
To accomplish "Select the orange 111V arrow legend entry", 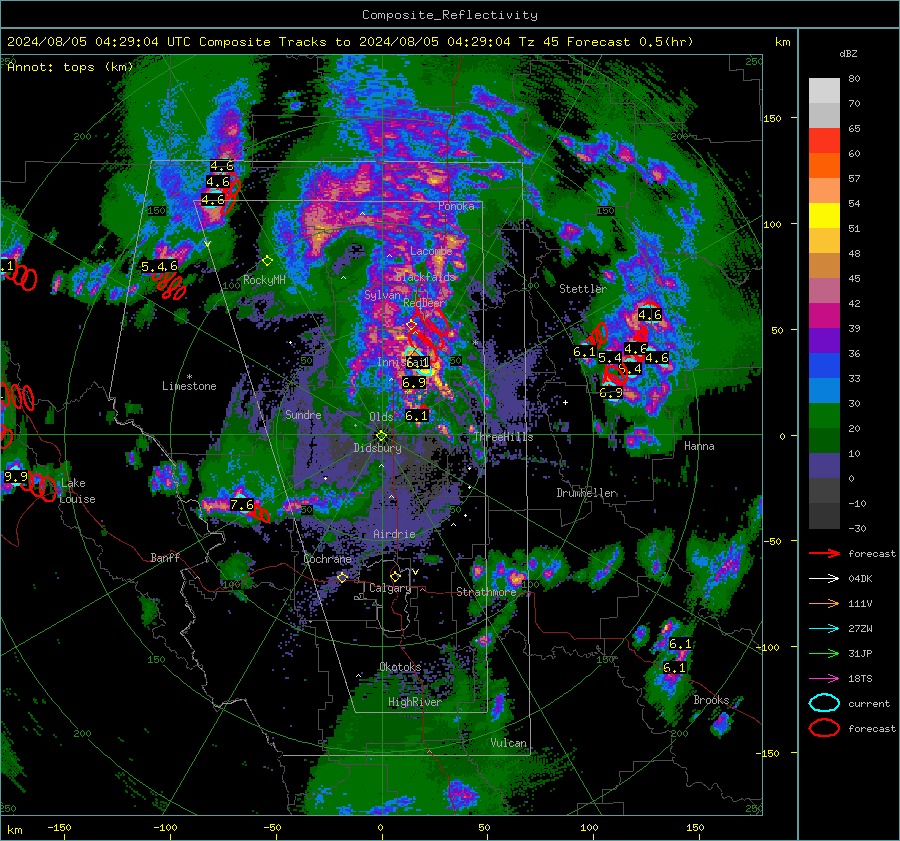I will 824,603.
